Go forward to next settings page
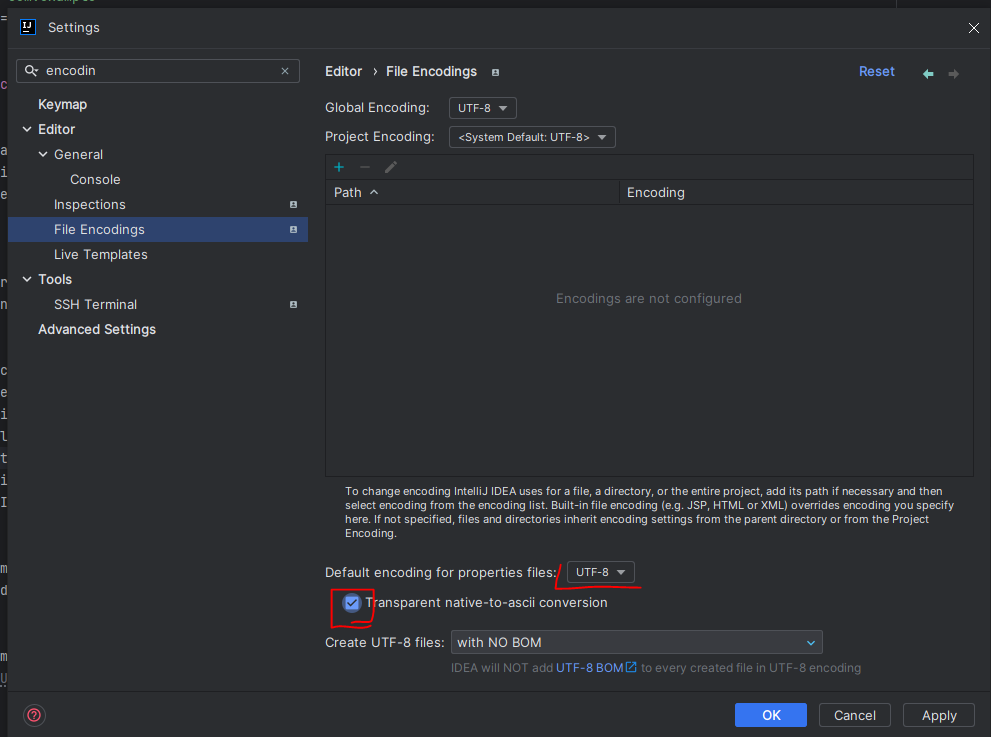Screen dimensions: 991x737 (x=954, y=73)
